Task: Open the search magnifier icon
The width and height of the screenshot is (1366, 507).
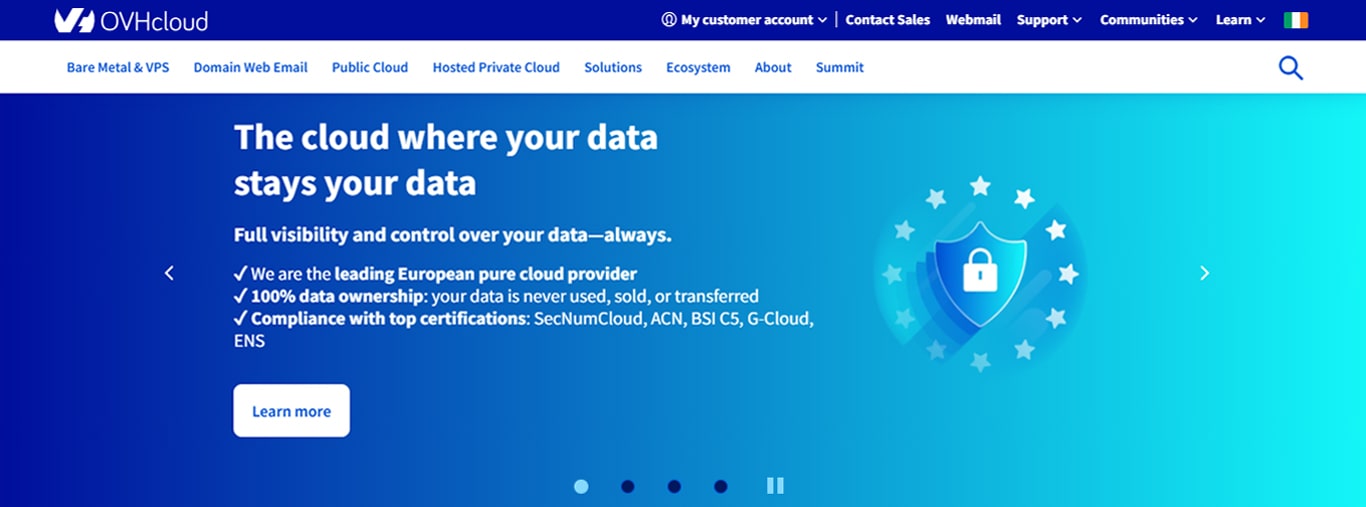Action: tap(1291, 67)
